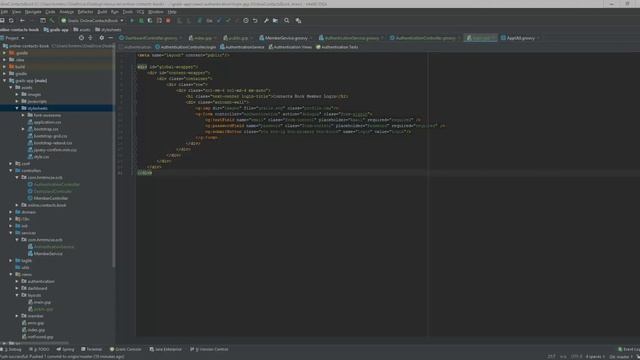The height and width of the screenshot is (360, 640).
Task: Select bootstrap-grid.css in project tree
Action: click(x=47, y=136)
